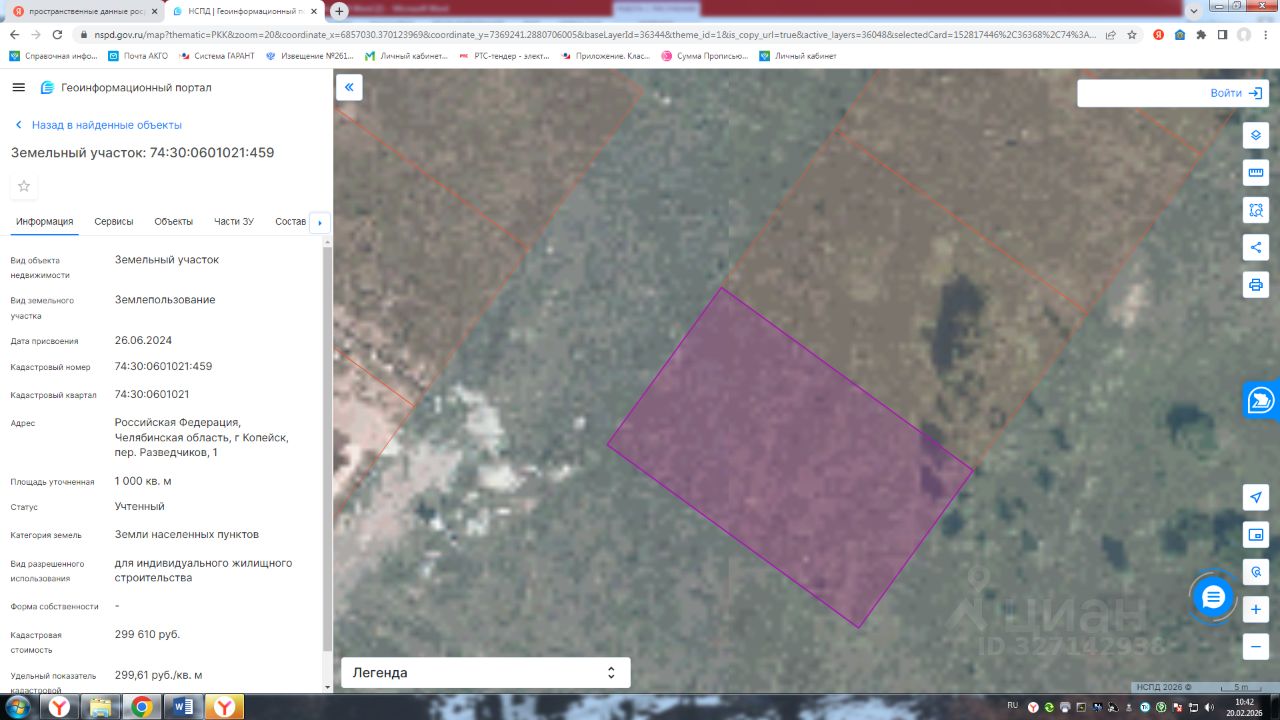
Task: Zoom out on the map
Action: (x=1256, y=646)
